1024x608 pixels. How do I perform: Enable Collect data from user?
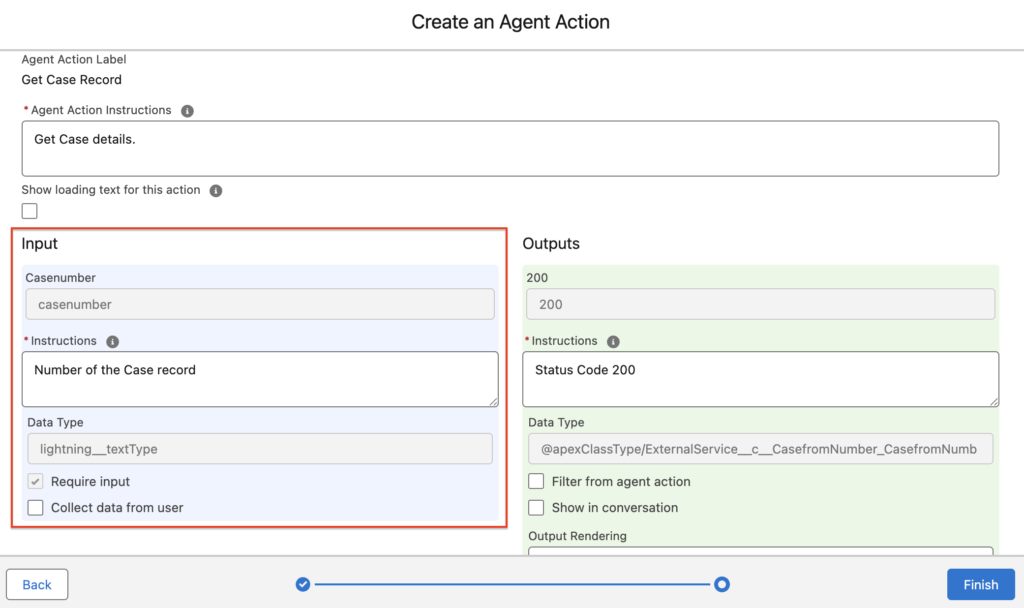point(35,507)
